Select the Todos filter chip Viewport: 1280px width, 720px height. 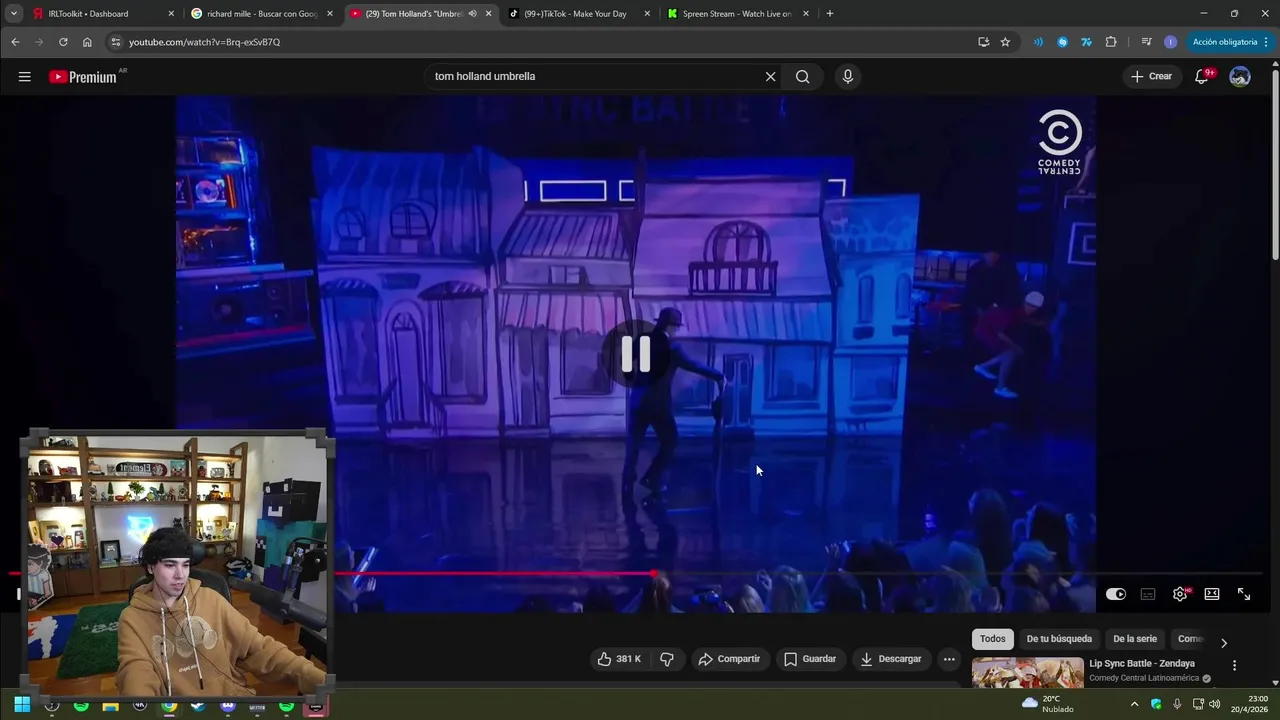(x=993, y=639)
